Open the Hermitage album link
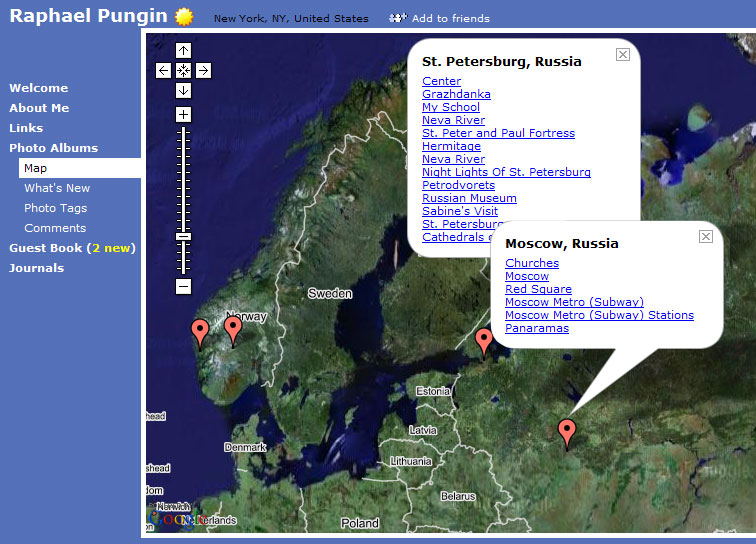This screenshot has height=544, width=756. tap(451, 146)
